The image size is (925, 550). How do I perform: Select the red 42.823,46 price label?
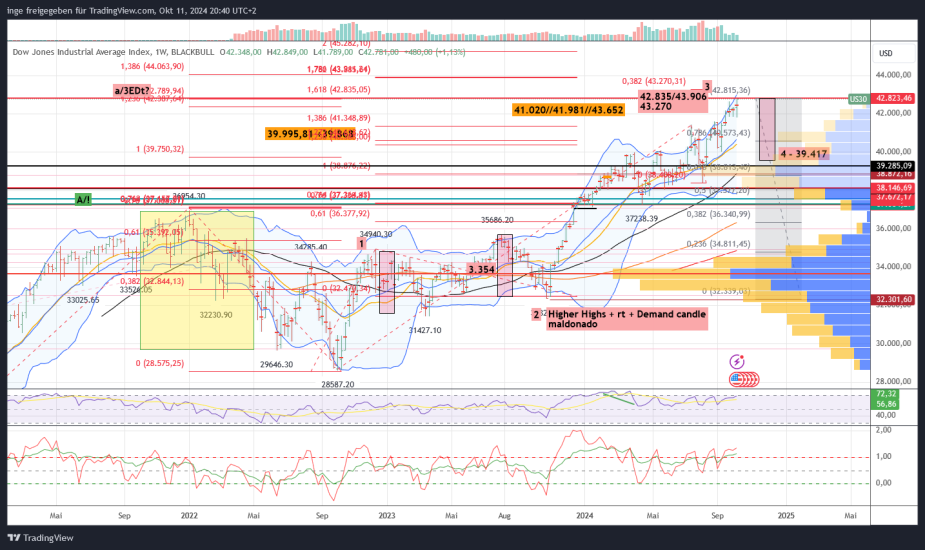[896, 99]
